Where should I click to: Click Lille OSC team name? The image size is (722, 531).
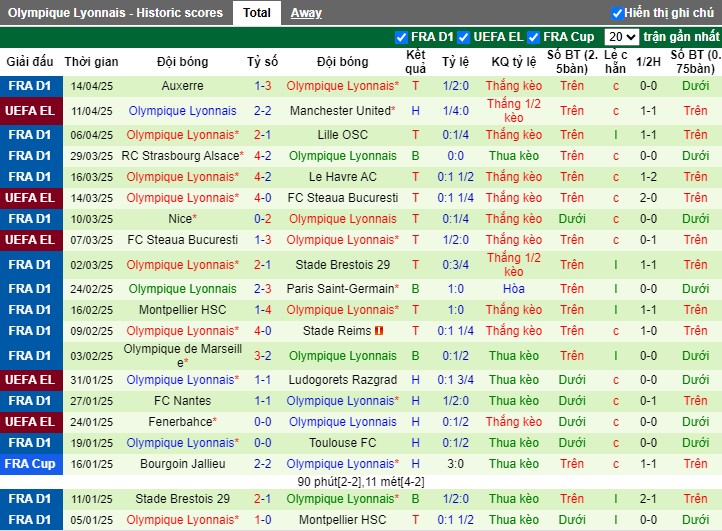click(343, 134)
